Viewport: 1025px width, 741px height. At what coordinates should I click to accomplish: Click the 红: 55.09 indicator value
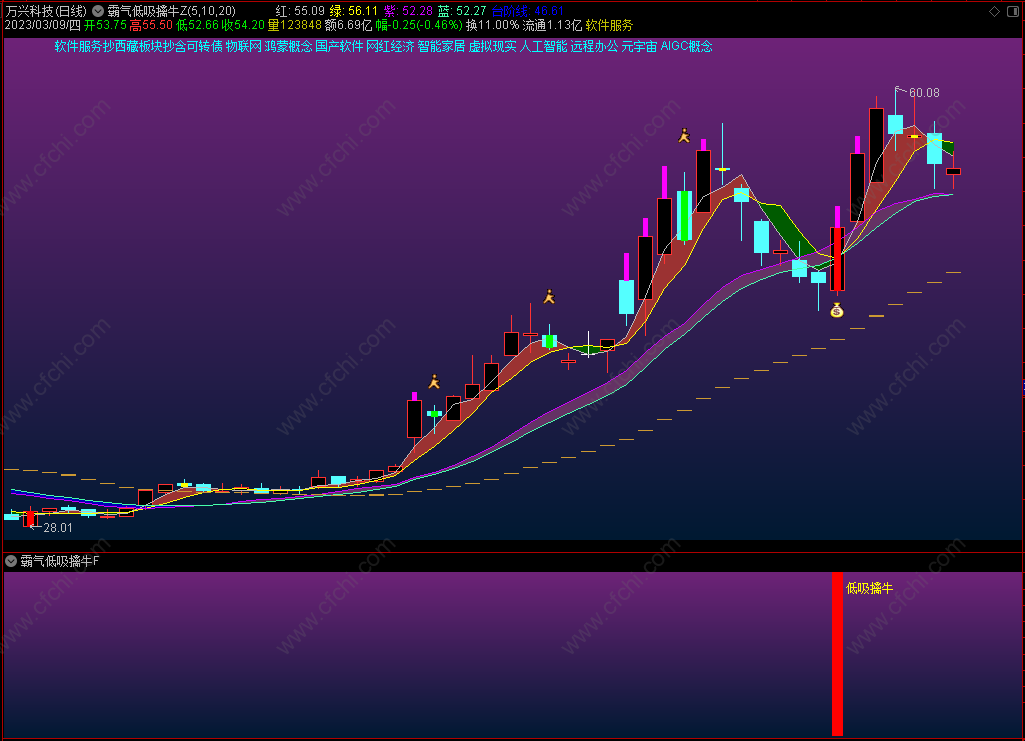(x=300, y=11)
